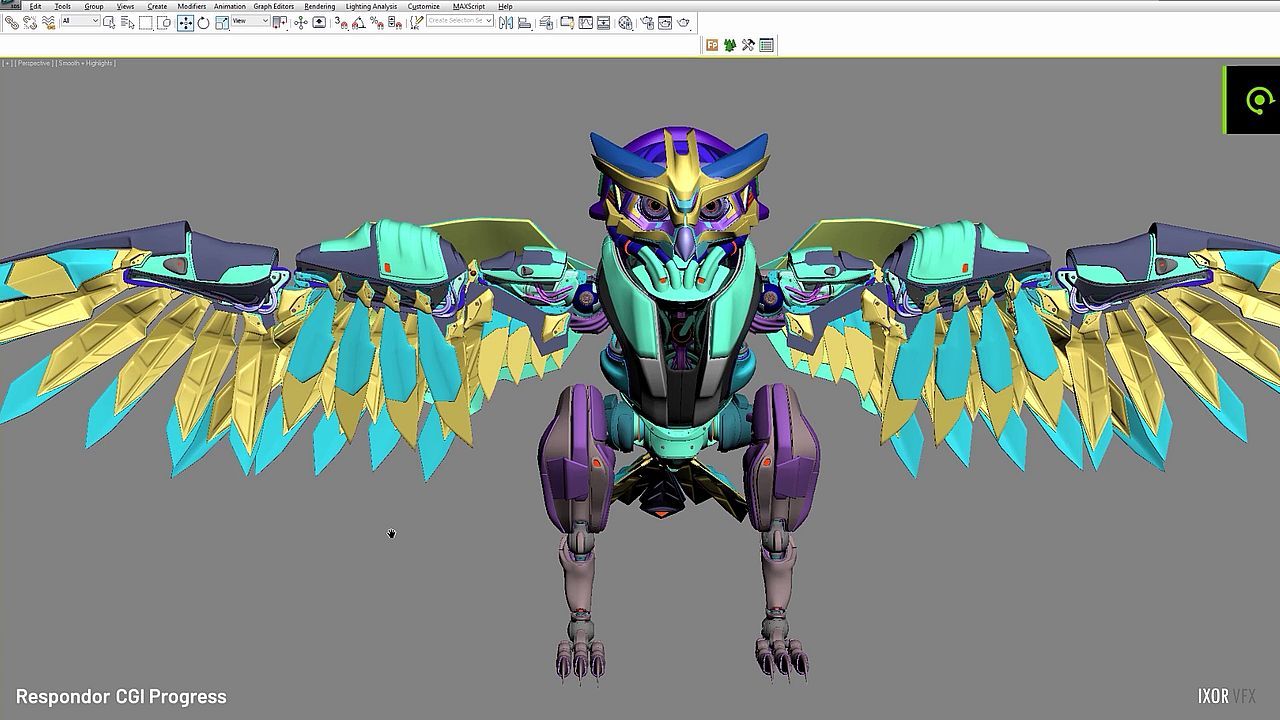Viewport: 1280px width, 720px height.
Task: Activate the Select and Rotate tool
Action: [x=203, y=22]
